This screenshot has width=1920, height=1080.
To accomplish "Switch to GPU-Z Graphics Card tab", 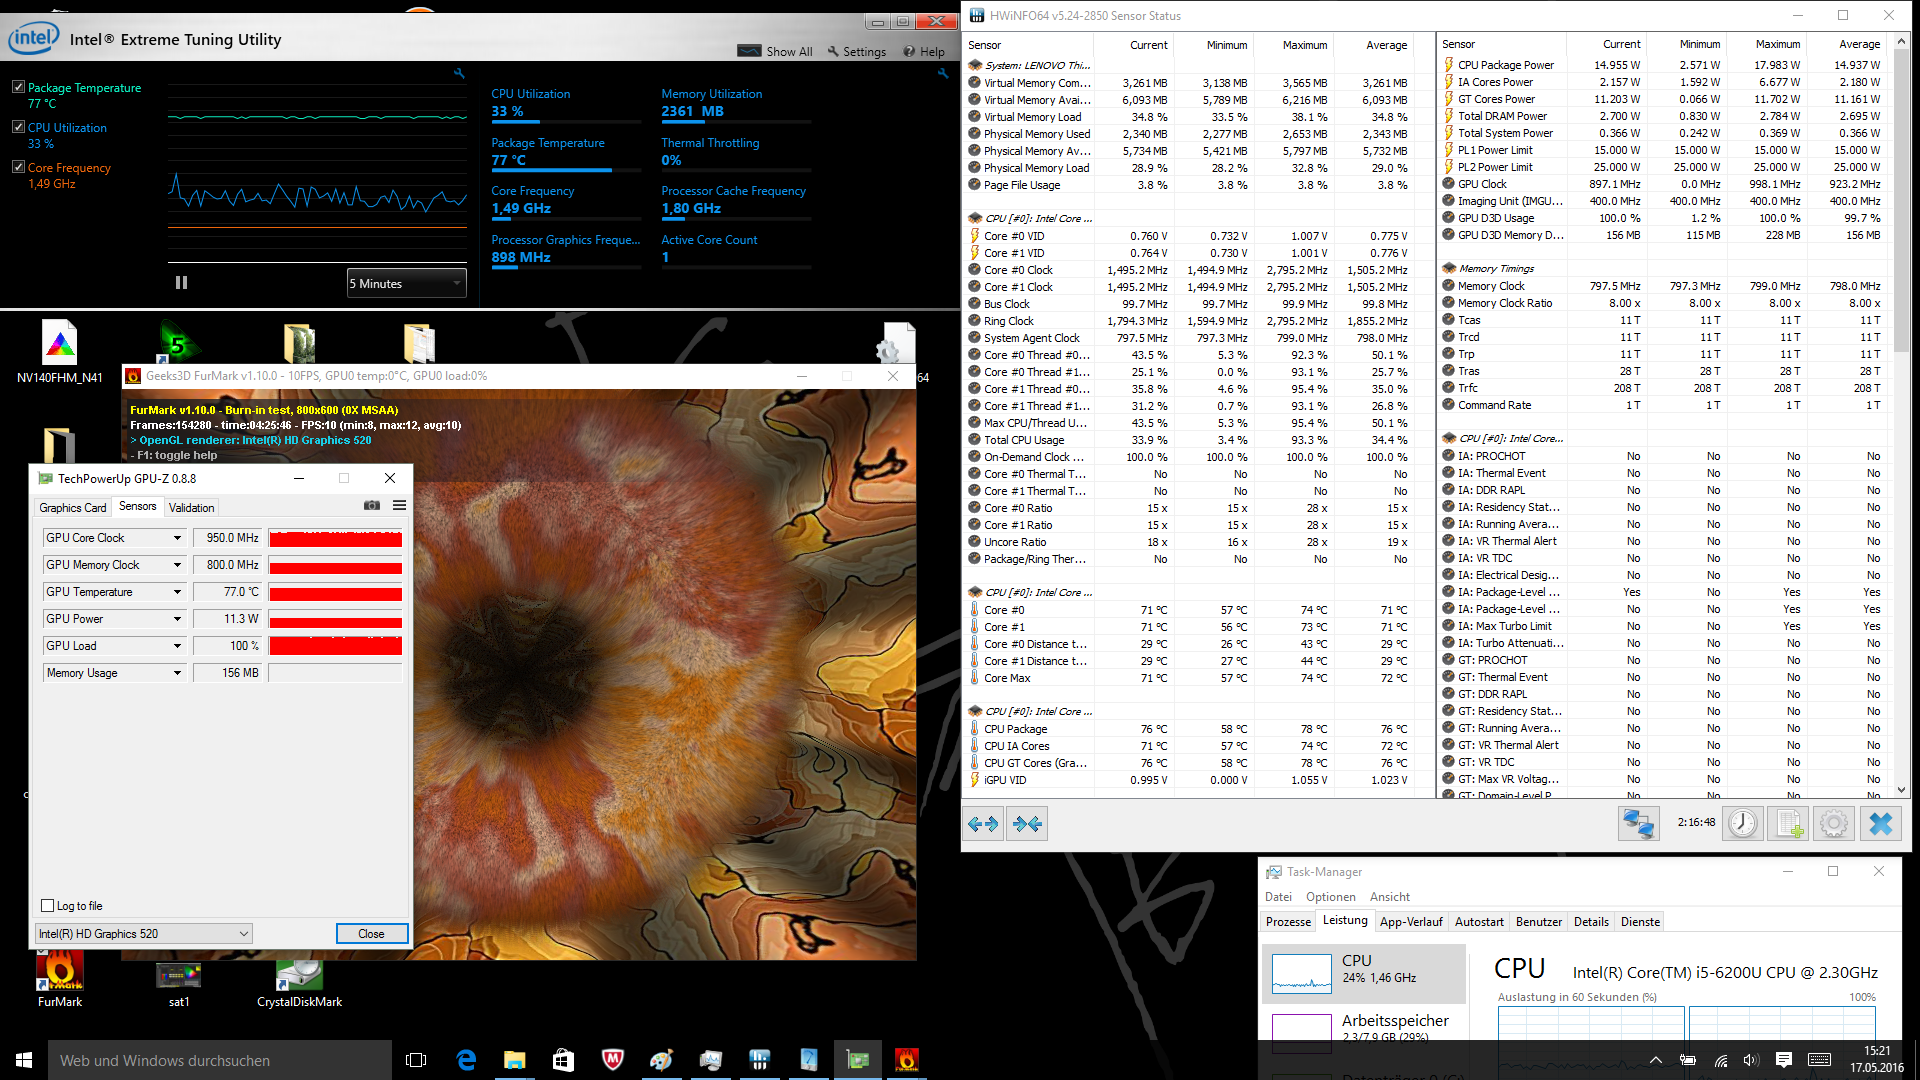I will (72, 508).
